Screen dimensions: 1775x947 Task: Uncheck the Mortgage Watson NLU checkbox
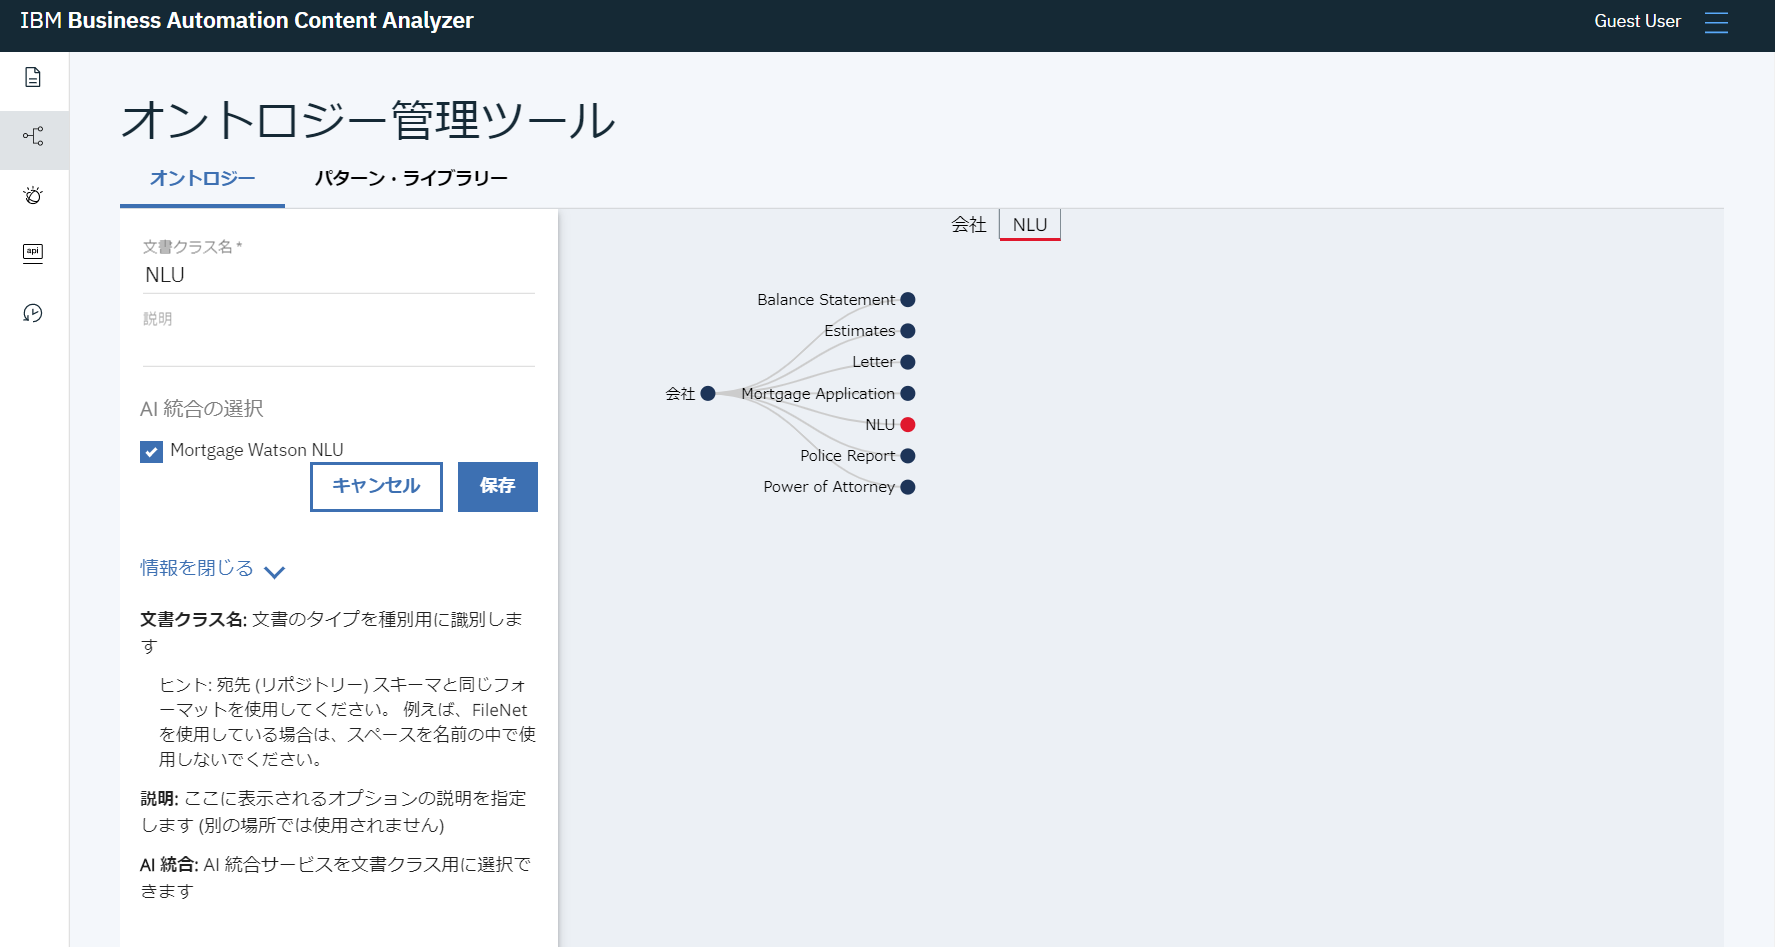click(151, 451)
